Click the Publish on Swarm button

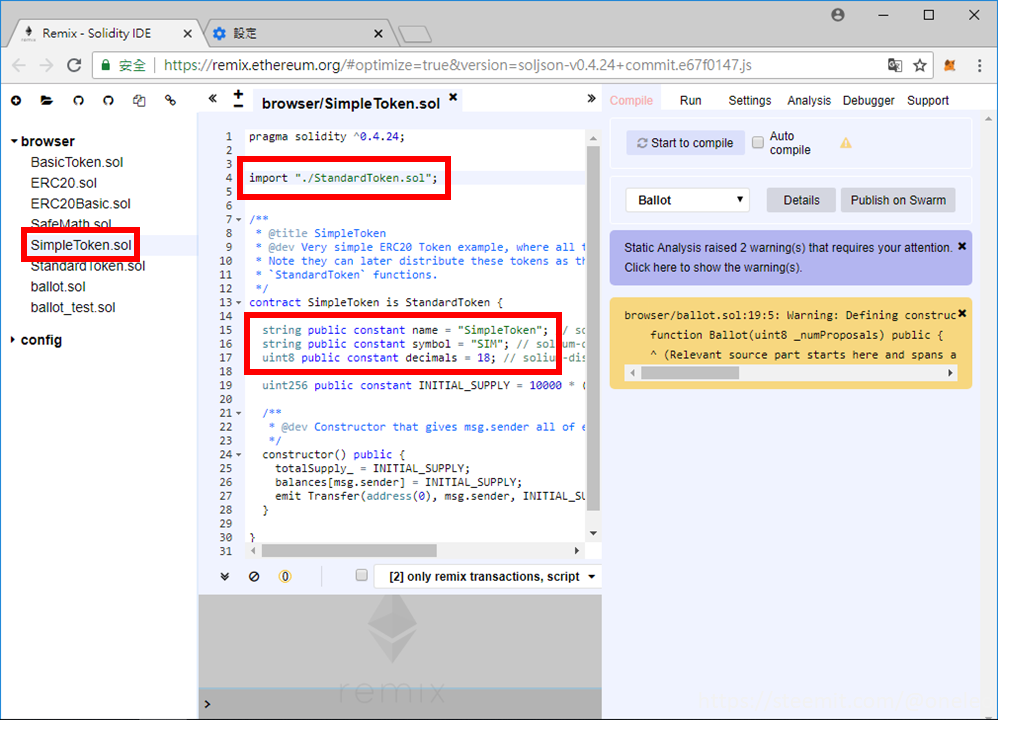[897, 200]
